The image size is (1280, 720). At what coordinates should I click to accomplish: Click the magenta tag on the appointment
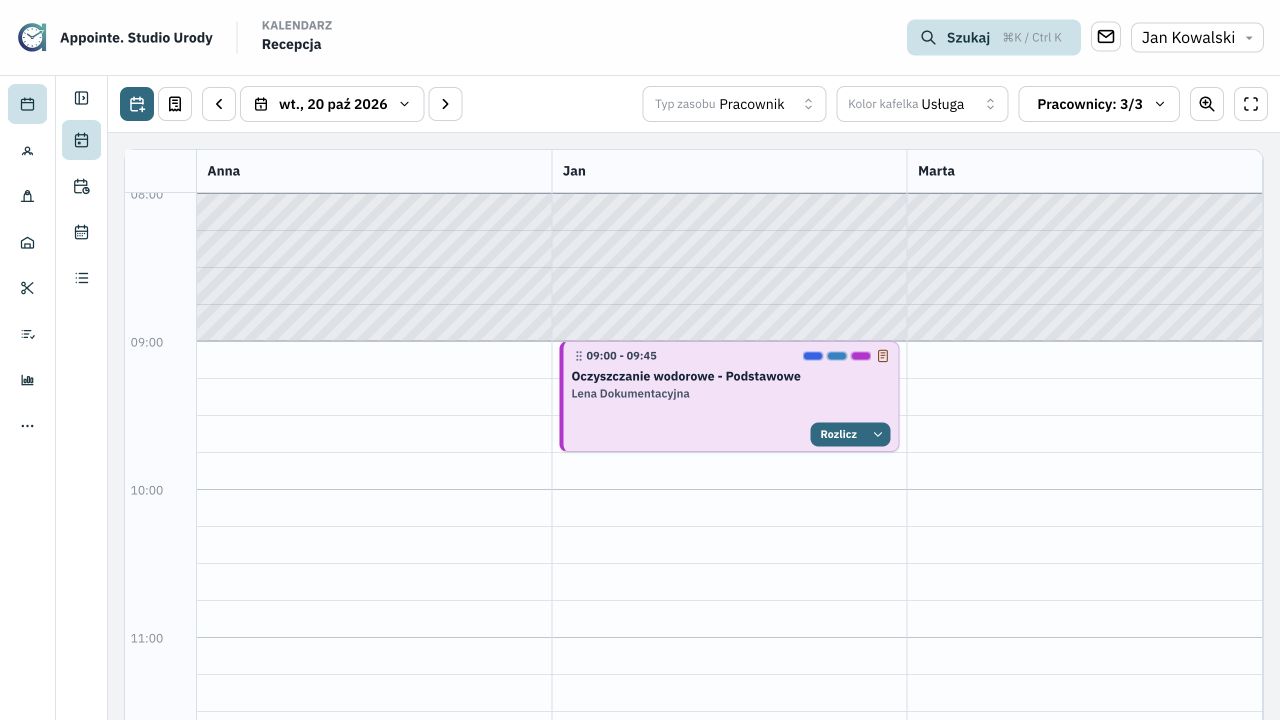(861, 356)
